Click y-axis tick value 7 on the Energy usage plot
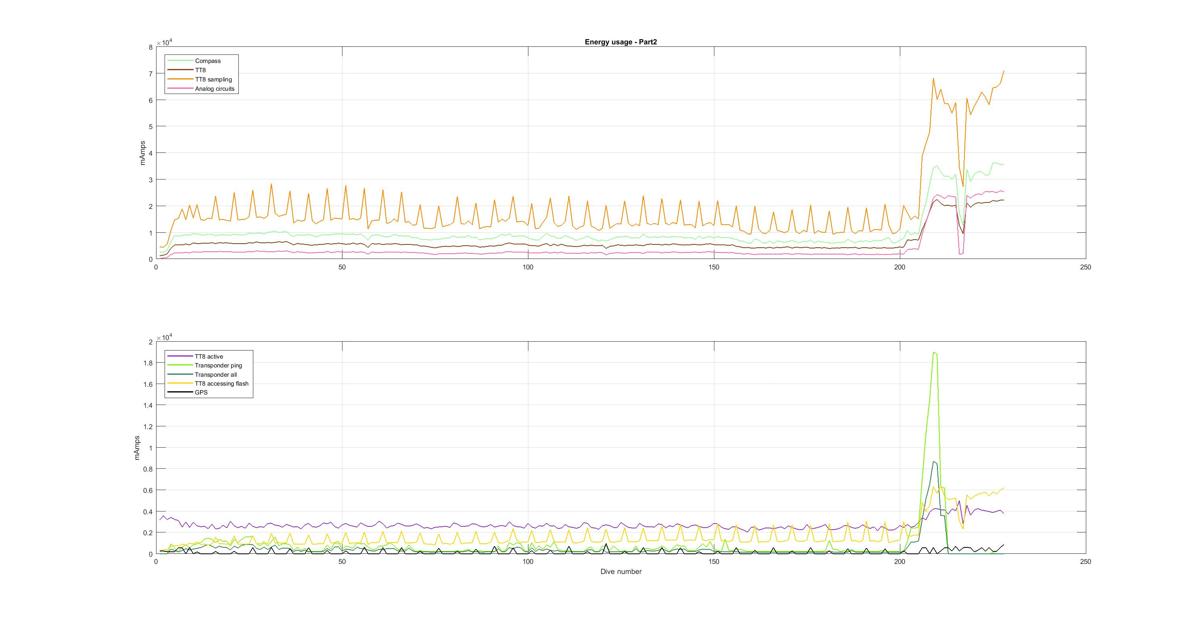1200x622 pixels. click(x=150, y=73)
